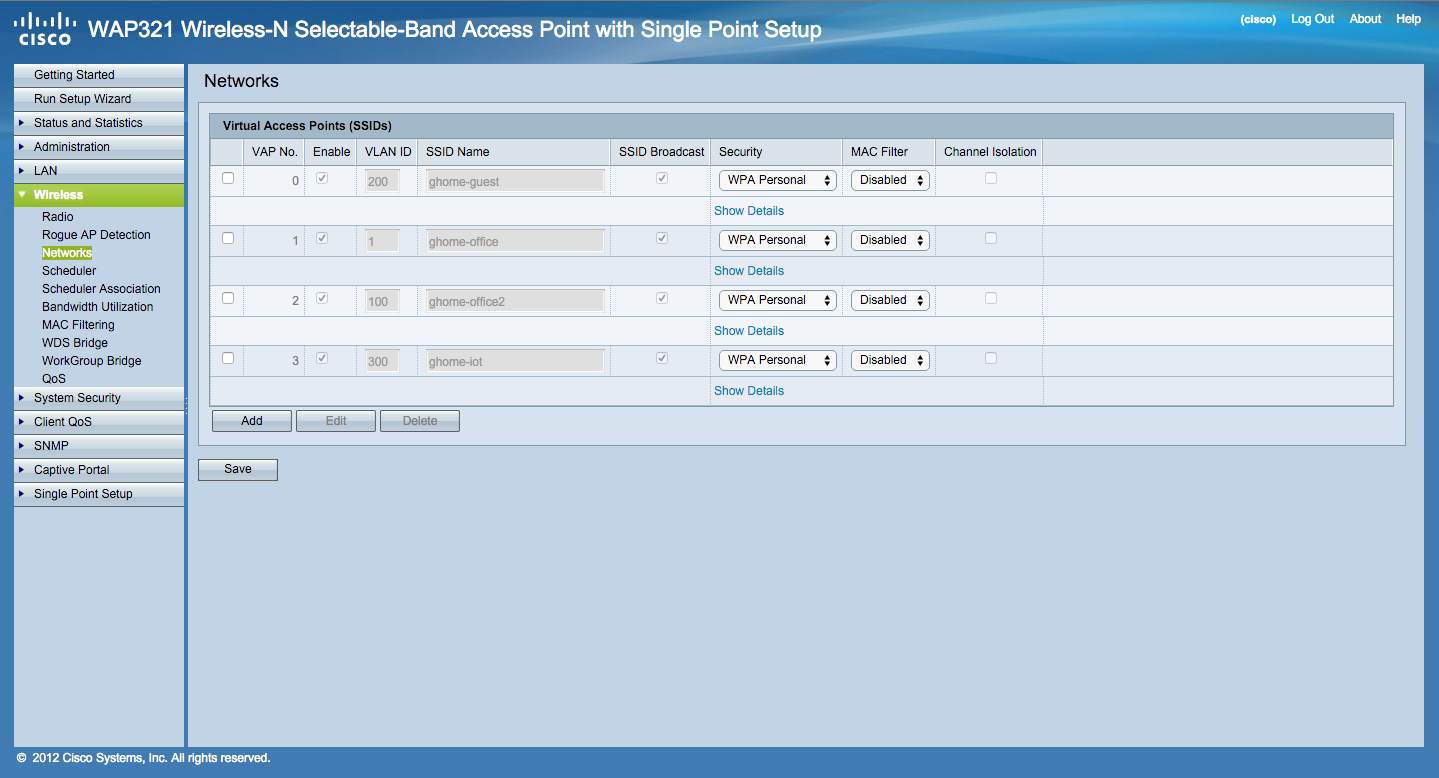Select the VAP 2 row checkbox

228,298
